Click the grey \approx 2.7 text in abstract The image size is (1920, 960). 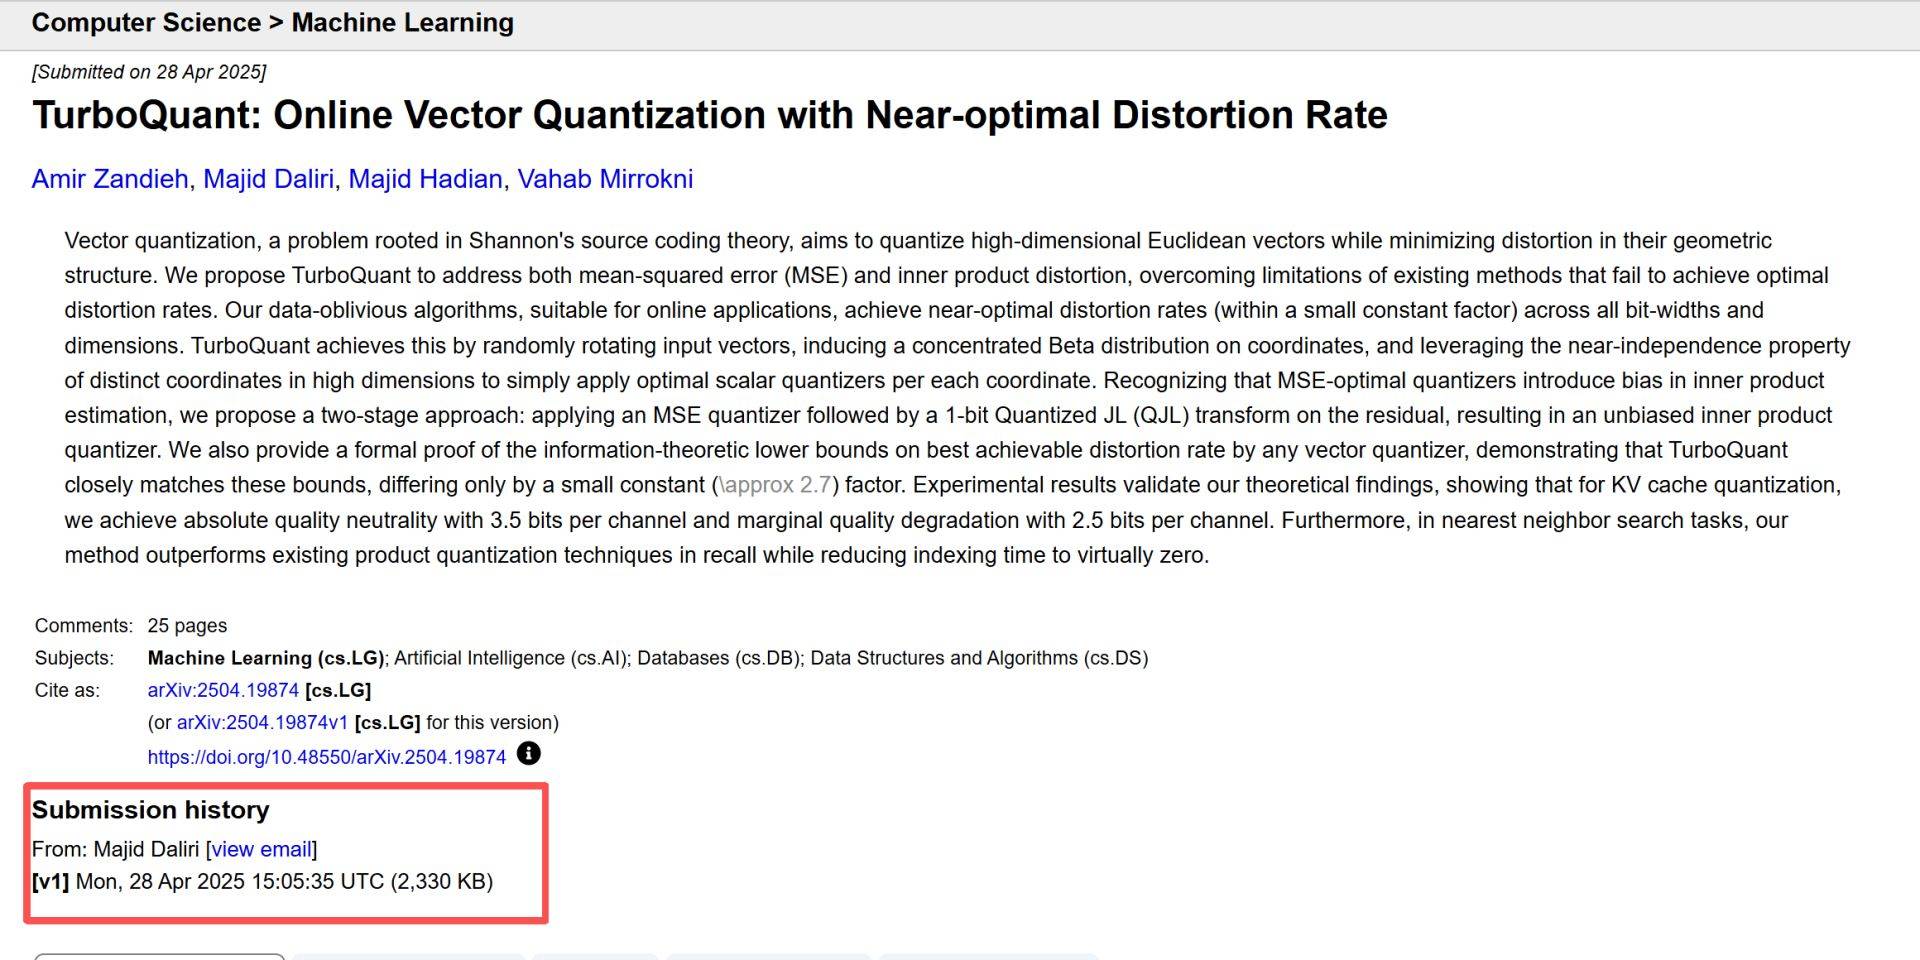tap(775, 485)
